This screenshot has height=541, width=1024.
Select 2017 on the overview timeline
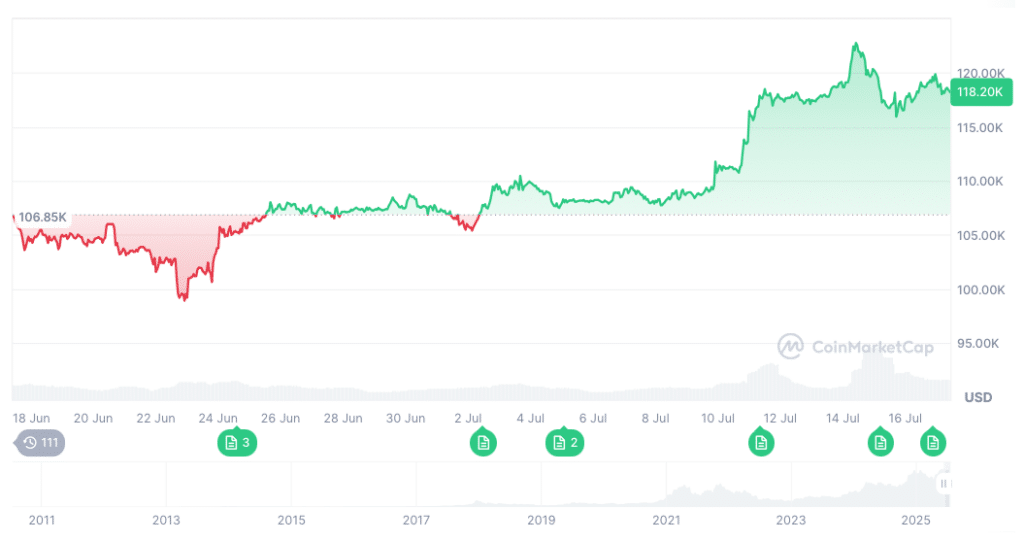416,520
